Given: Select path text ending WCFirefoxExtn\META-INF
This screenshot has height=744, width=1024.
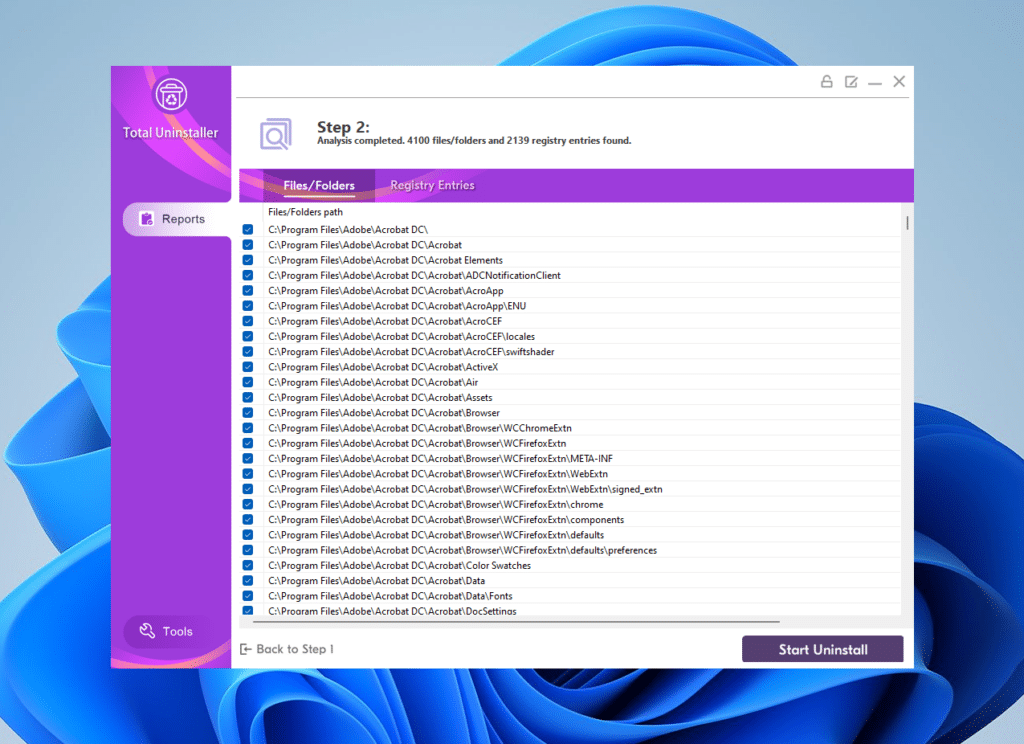Looking at the screenshot, I should (440, 459).
